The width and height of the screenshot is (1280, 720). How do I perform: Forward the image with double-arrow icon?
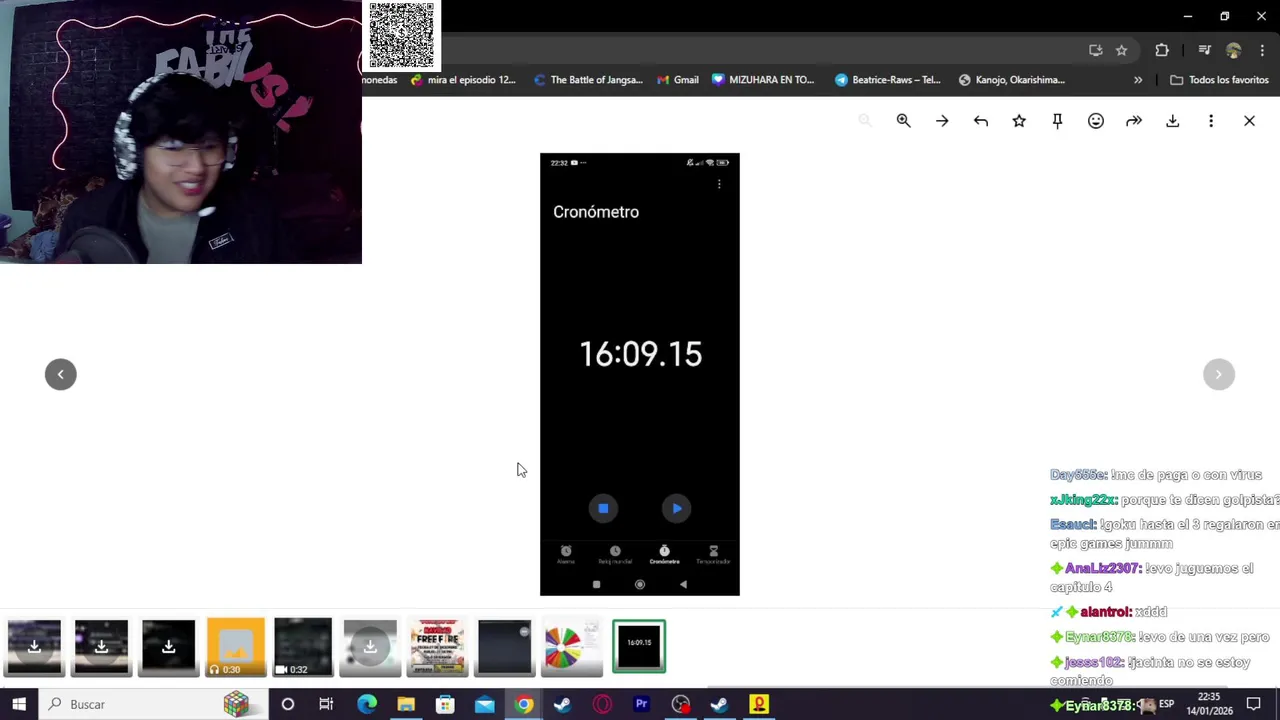click(x=1134, y=121)
